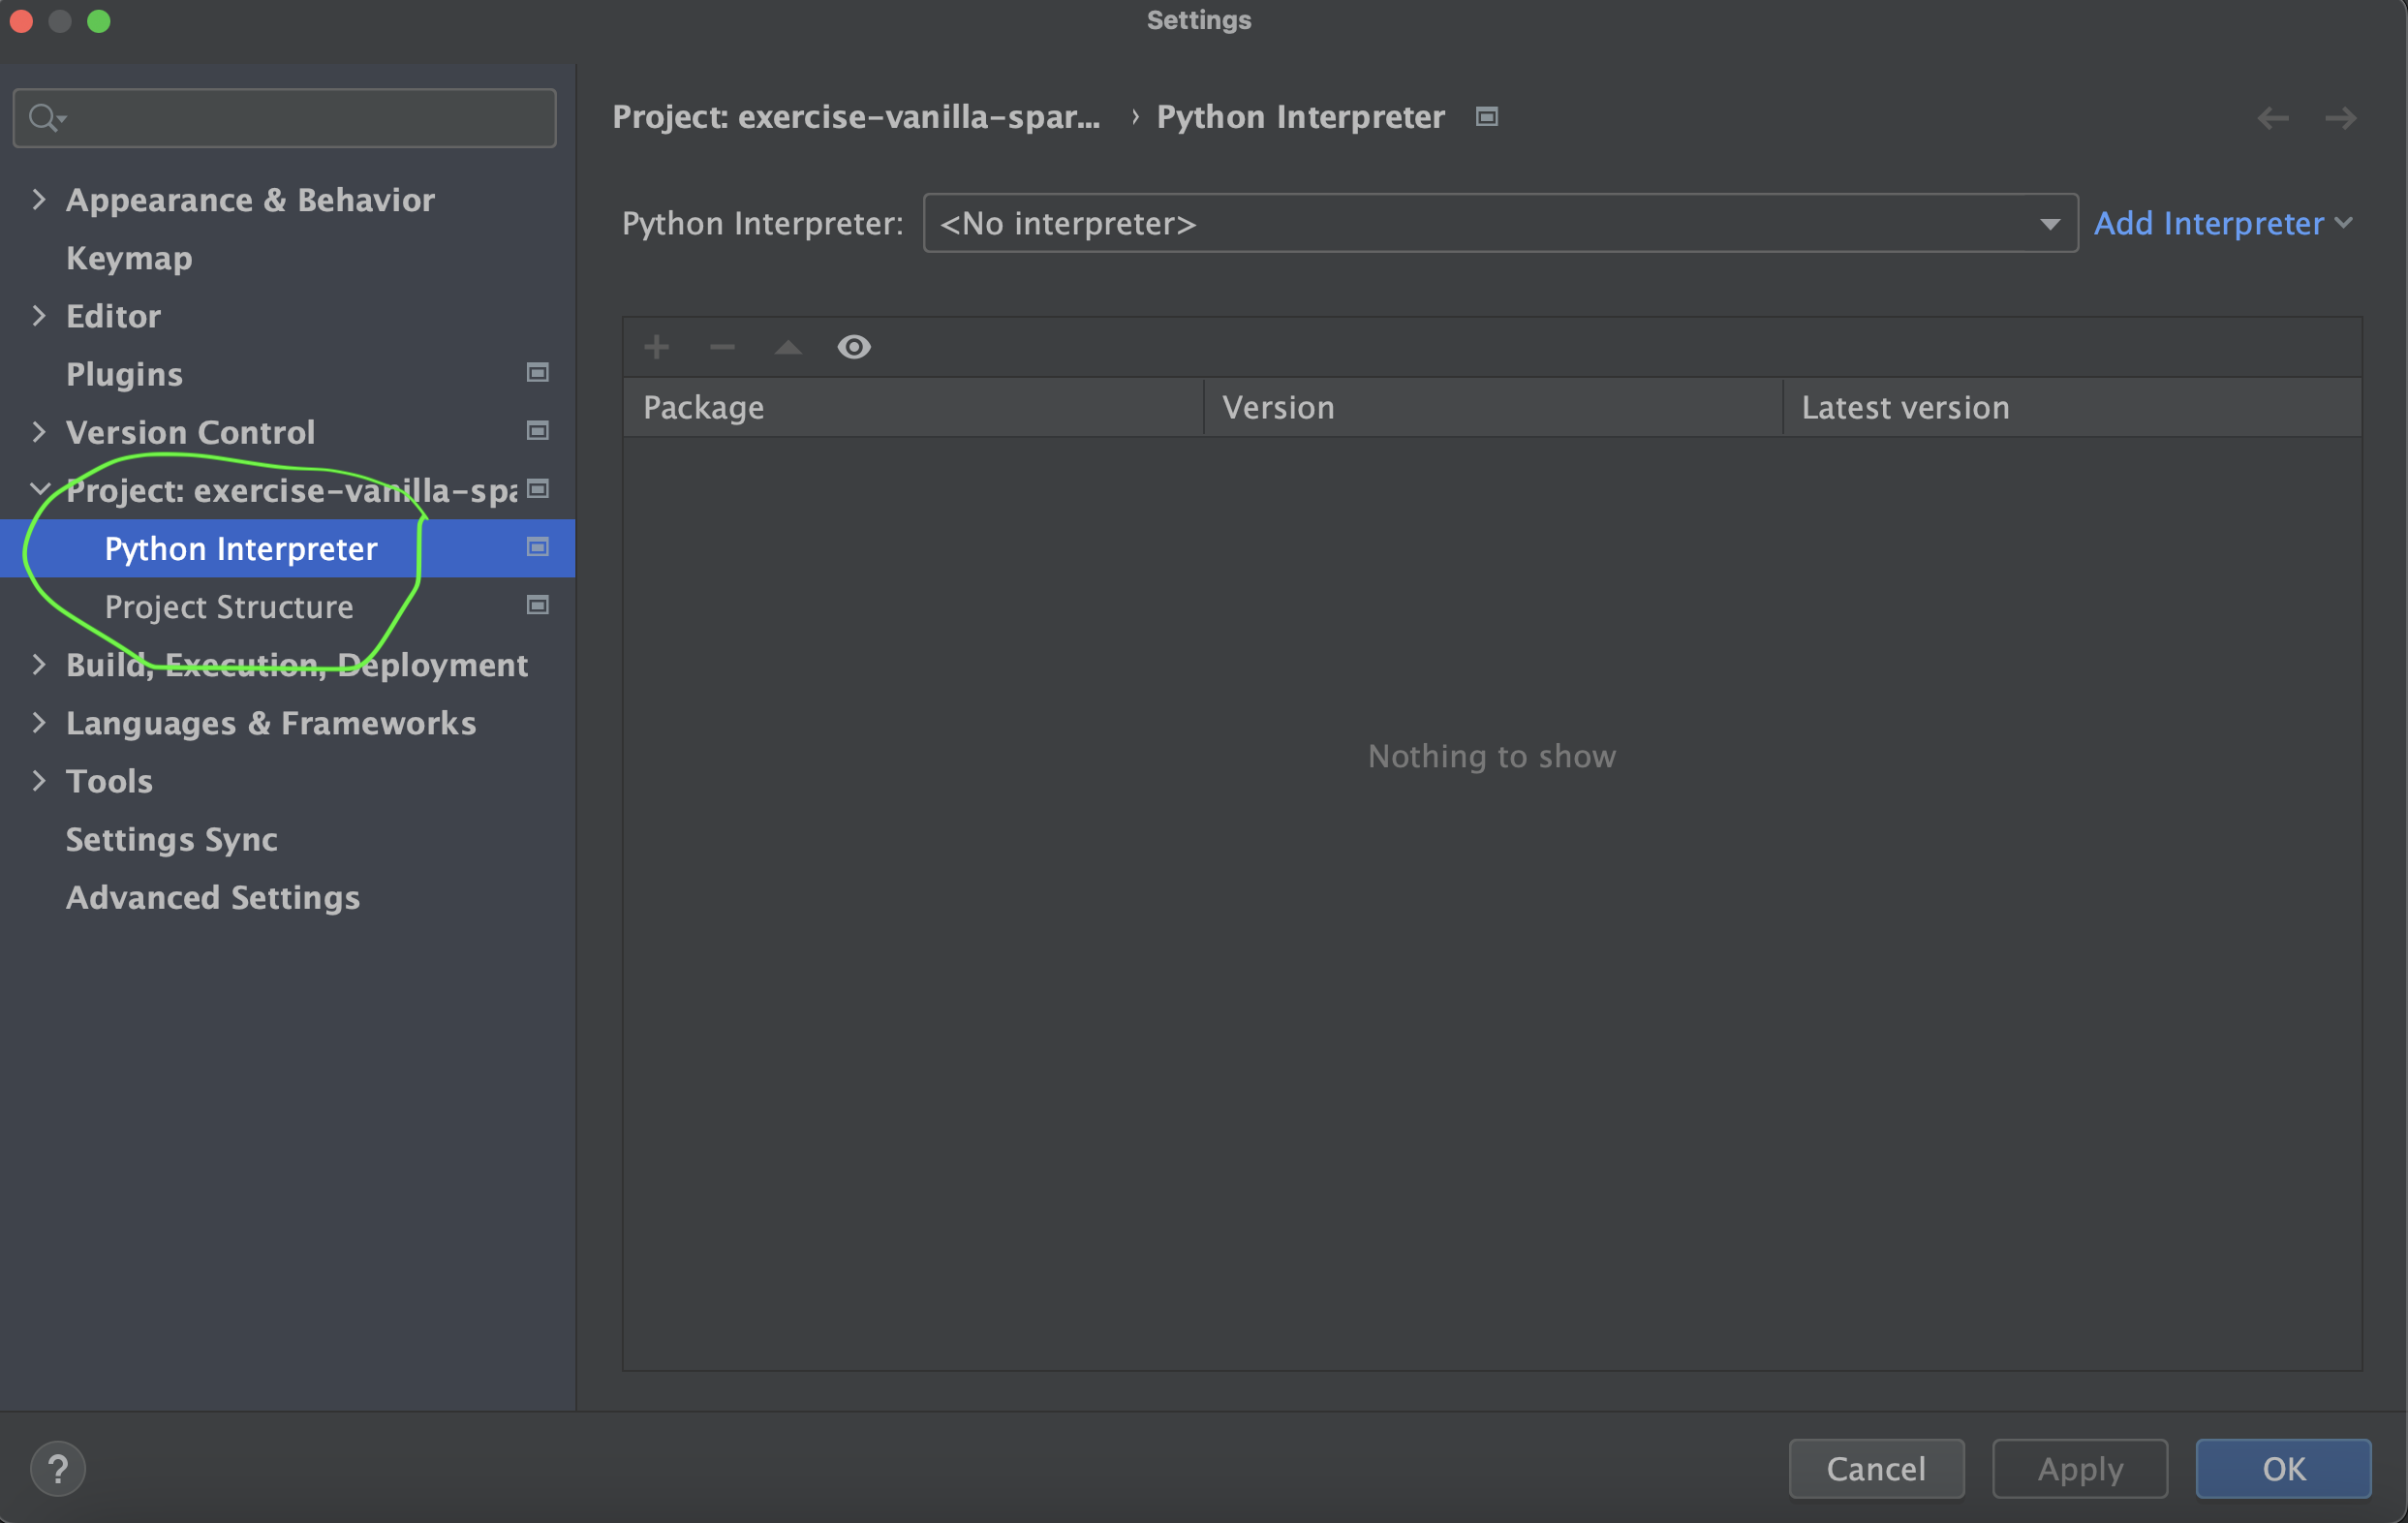Focus the settings search field

pos(300,118)
